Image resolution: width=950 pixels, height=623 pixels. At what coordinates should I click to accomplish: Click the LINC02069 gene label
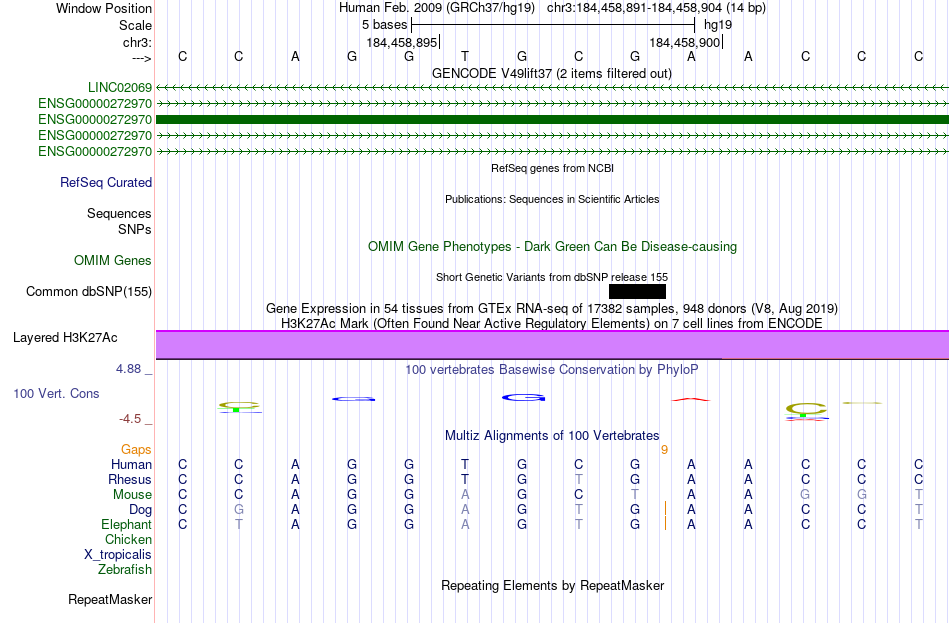click(x=119, y=87)
